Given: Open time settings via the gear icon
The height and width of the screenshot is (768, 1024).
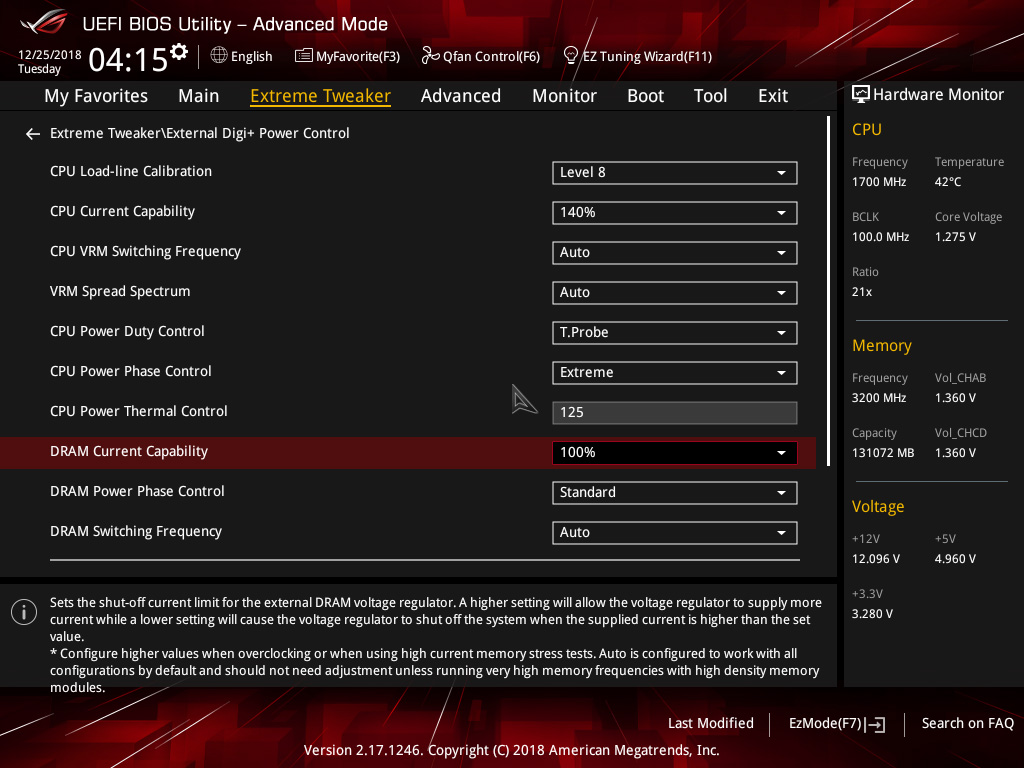Looking at the screenshot, I should [x=179, y=52].
